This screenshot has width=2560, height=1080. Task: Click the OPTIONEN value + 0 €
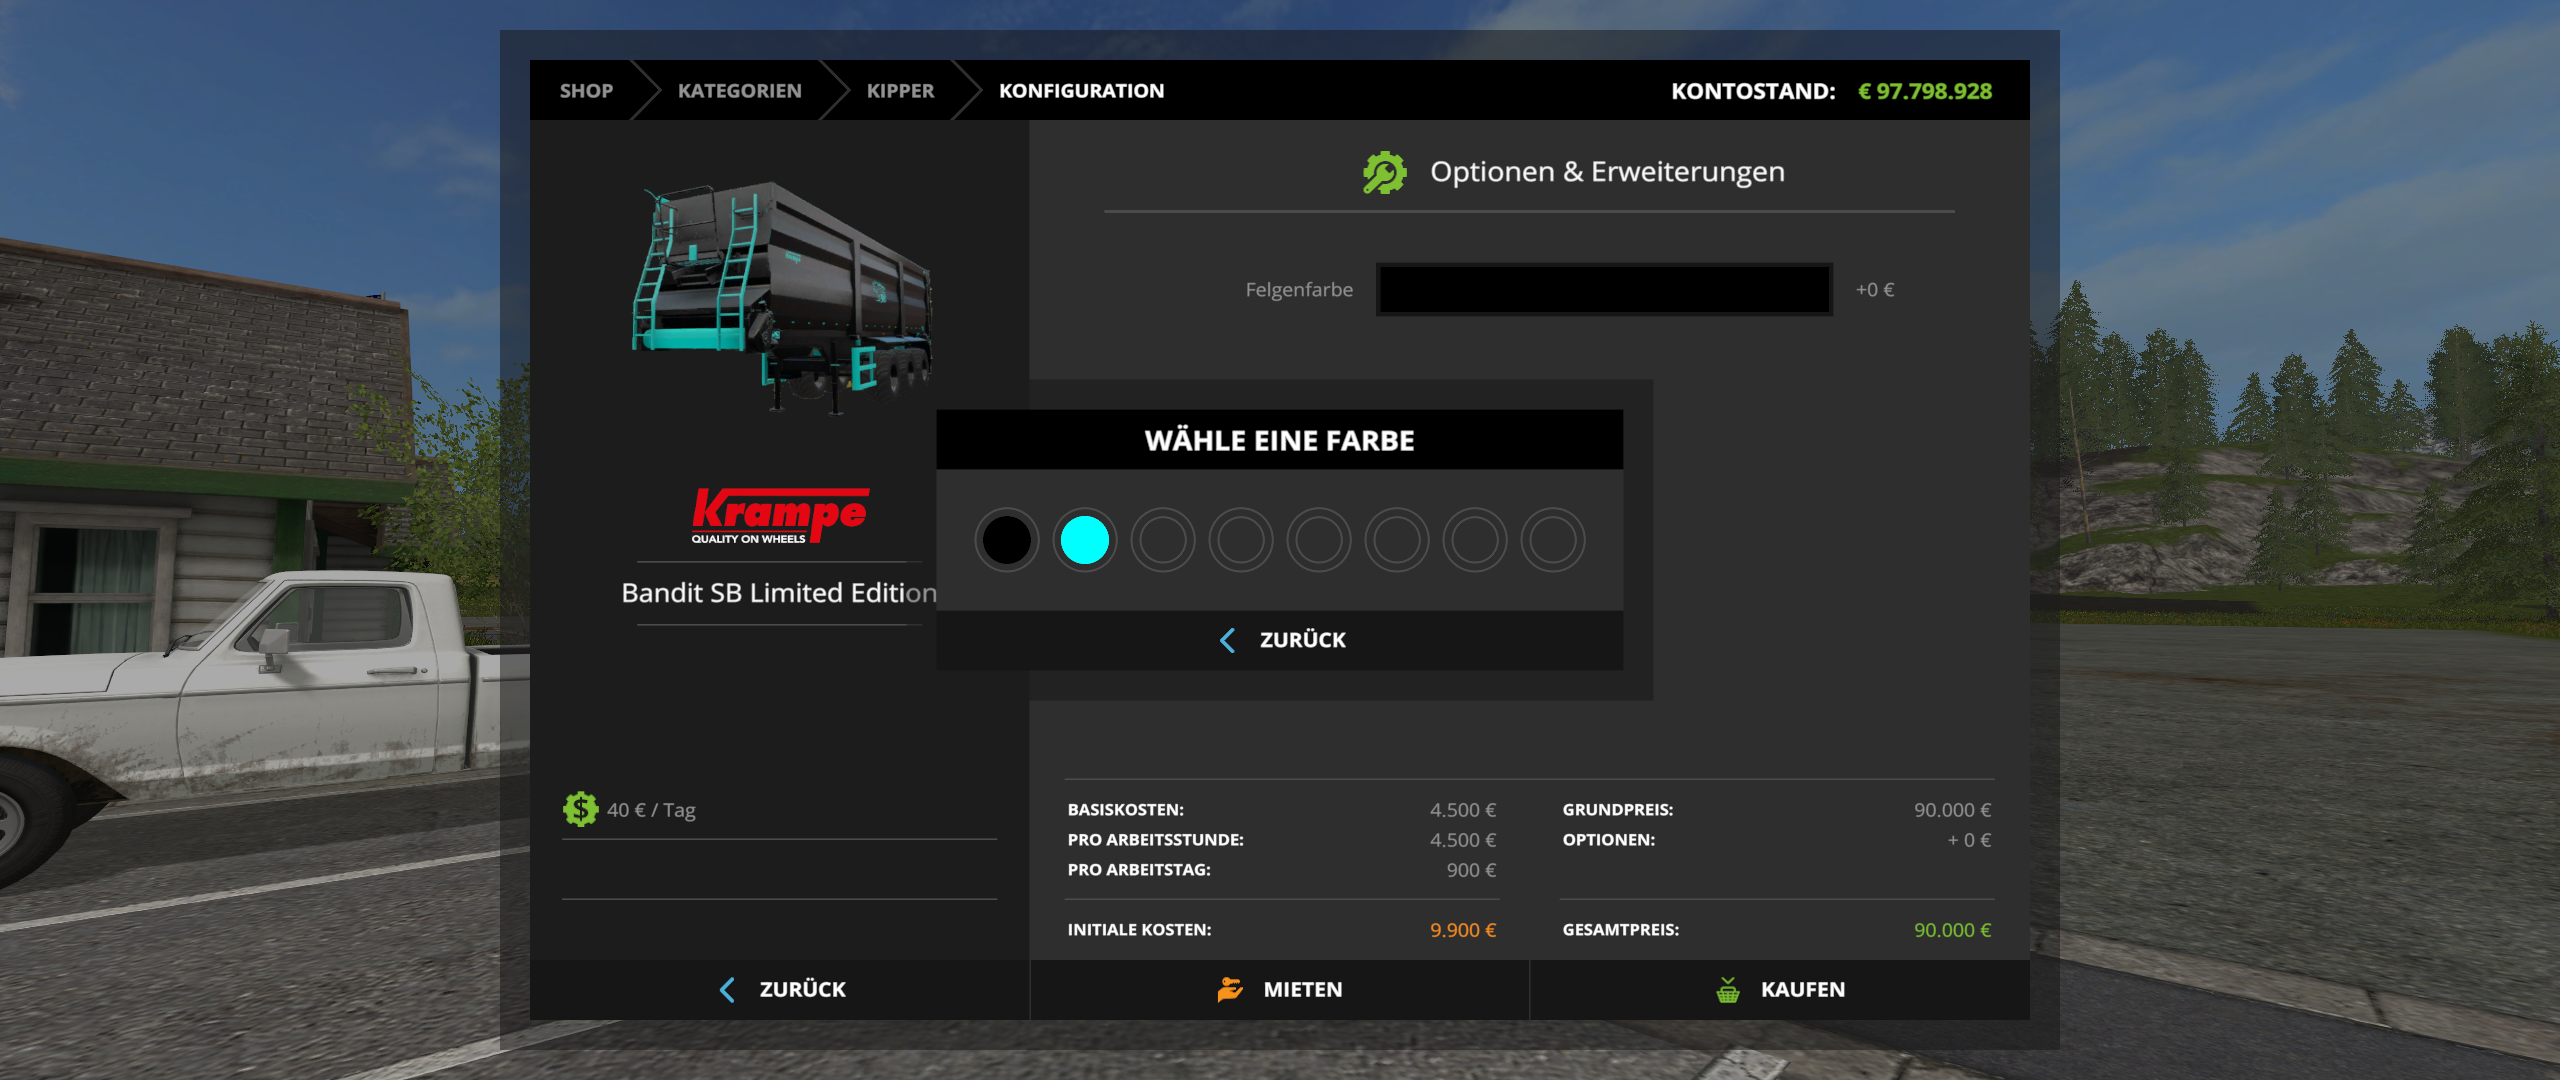(x=1969, y=840)
